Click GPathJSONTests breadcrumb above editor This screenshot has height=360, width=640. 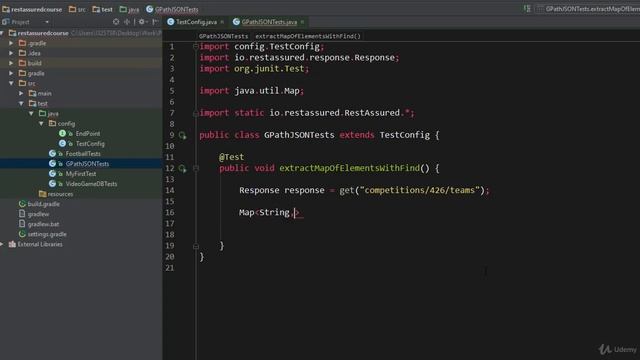click(223, 36)
